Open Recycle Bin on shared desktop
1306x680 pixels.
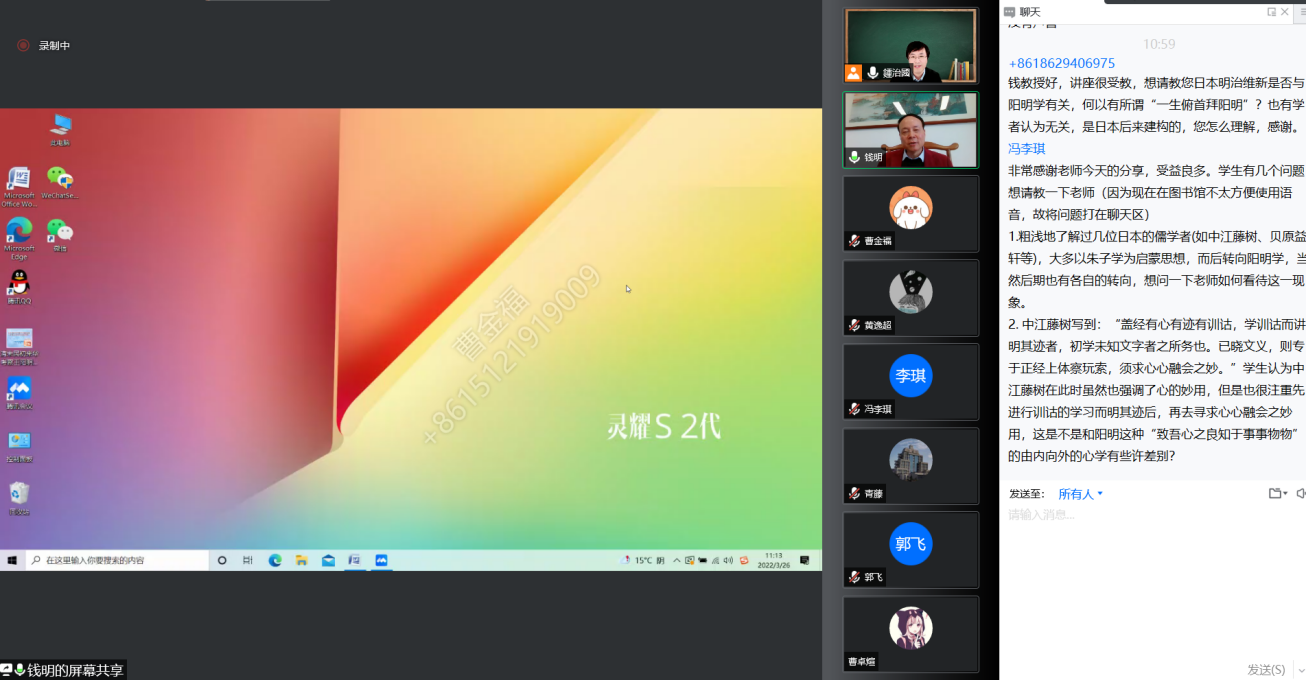coord(19,498)
